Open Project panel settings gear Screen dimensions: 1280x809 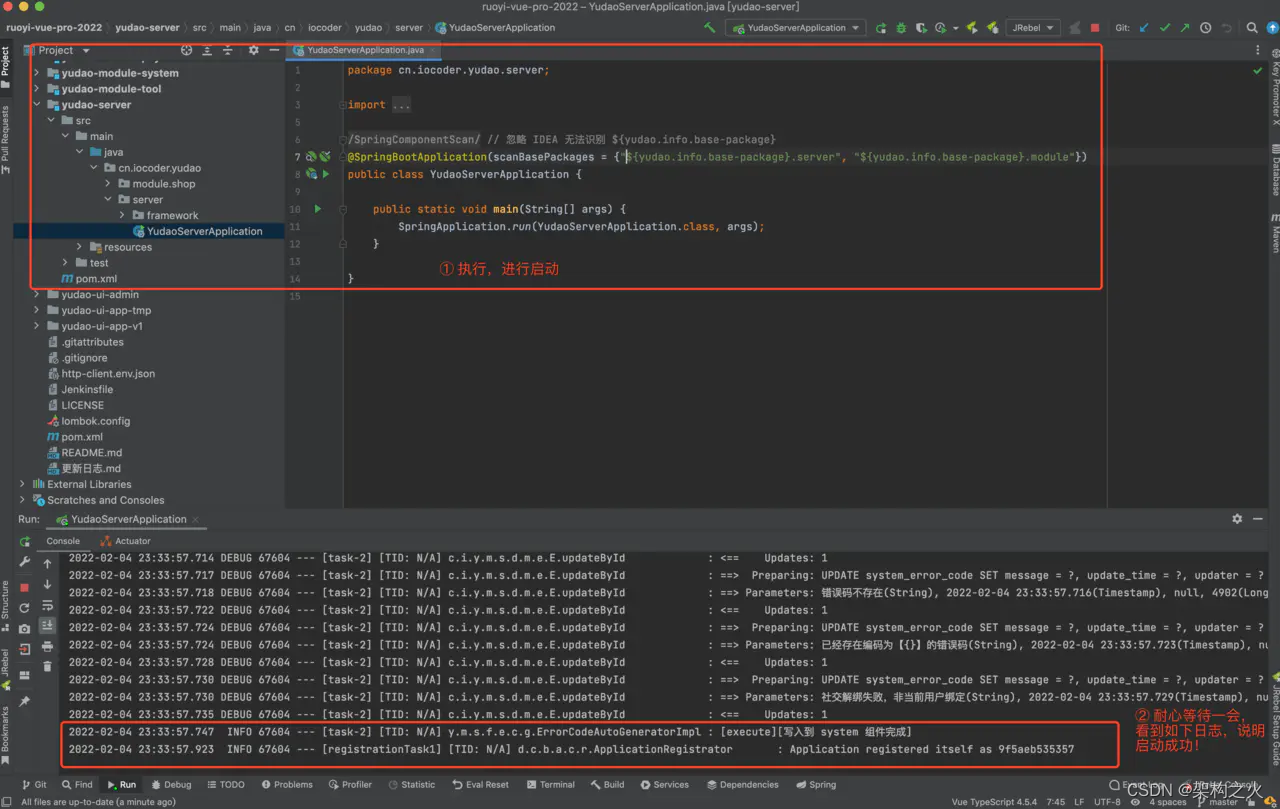click(x=253, y=50)
